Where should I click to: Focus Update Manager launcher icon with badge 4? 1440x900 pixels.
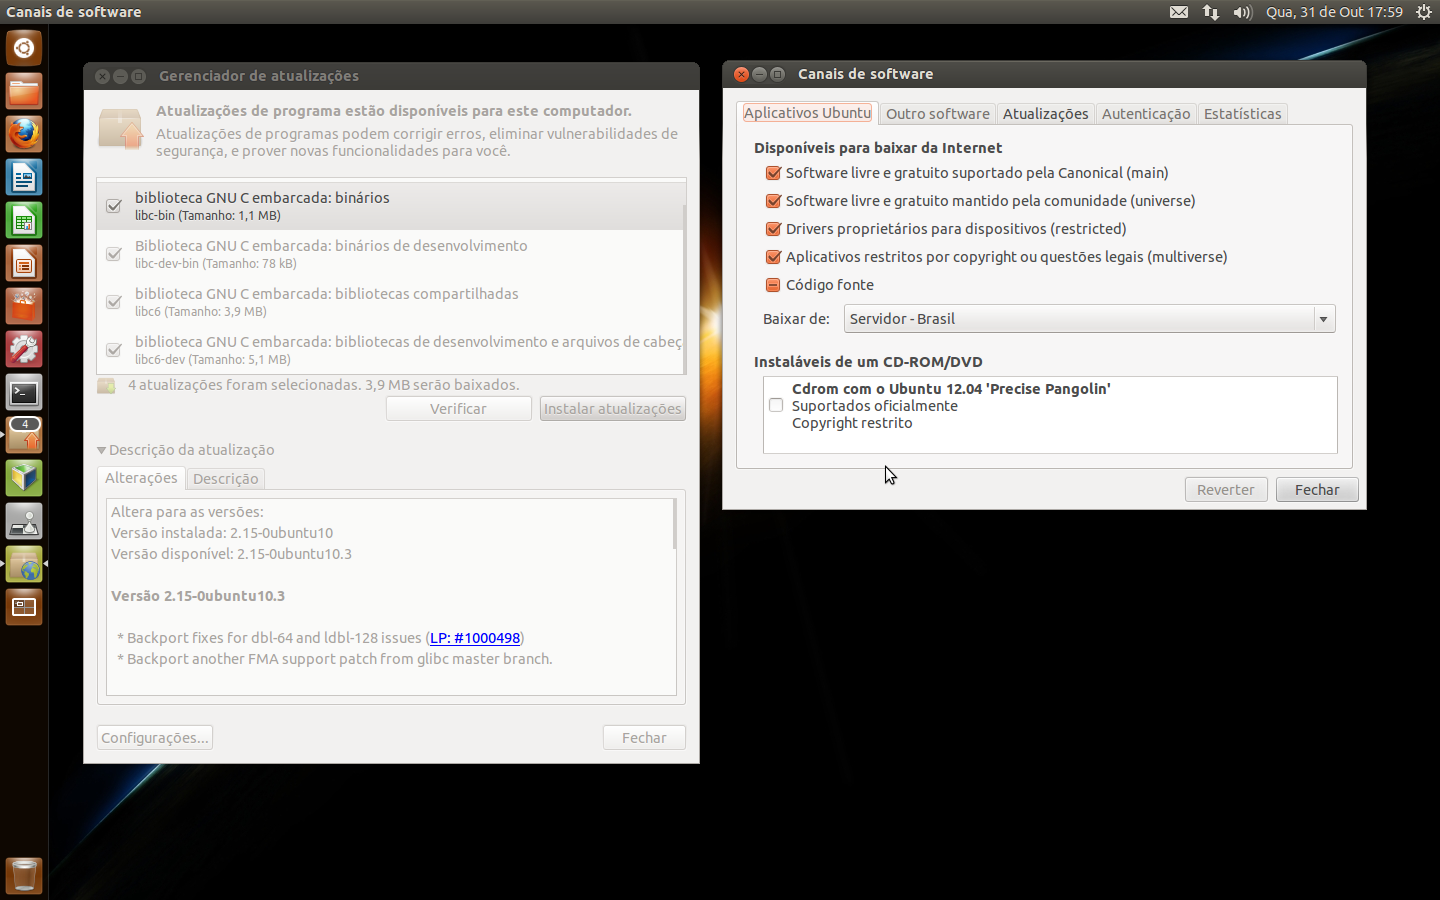[24, 436]
